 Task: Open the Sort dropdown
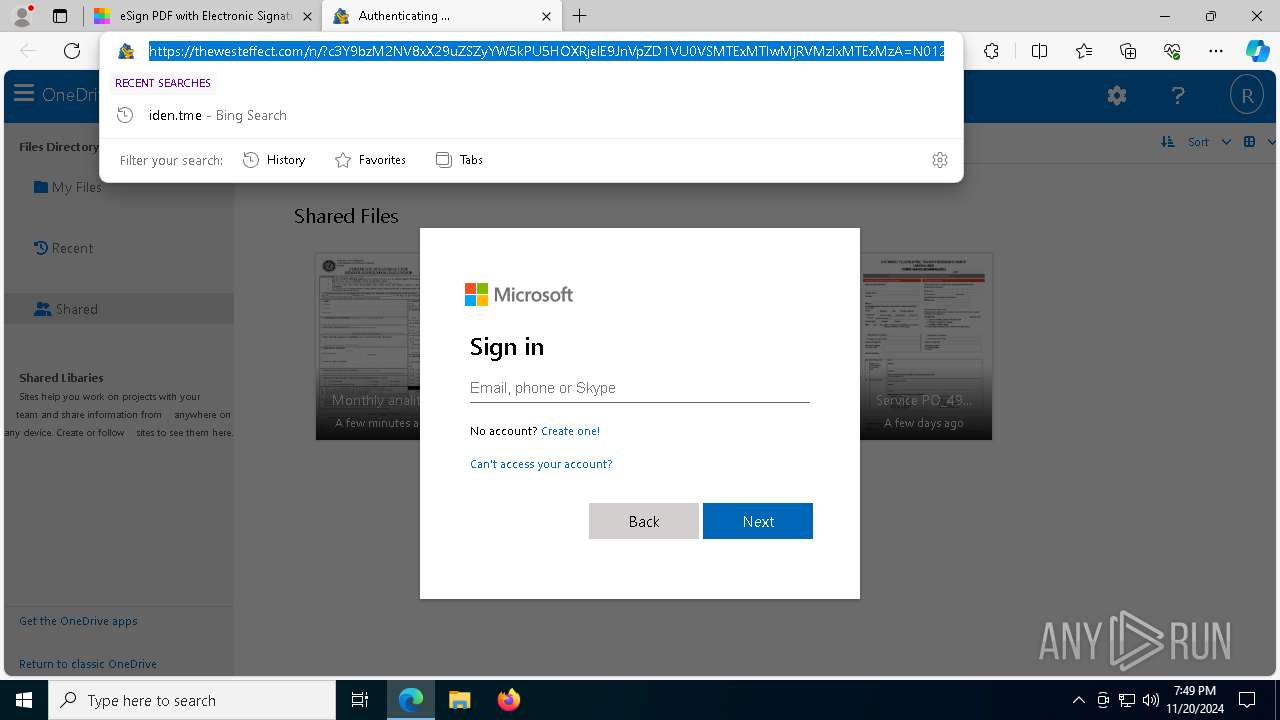[x=1209, y=142]
